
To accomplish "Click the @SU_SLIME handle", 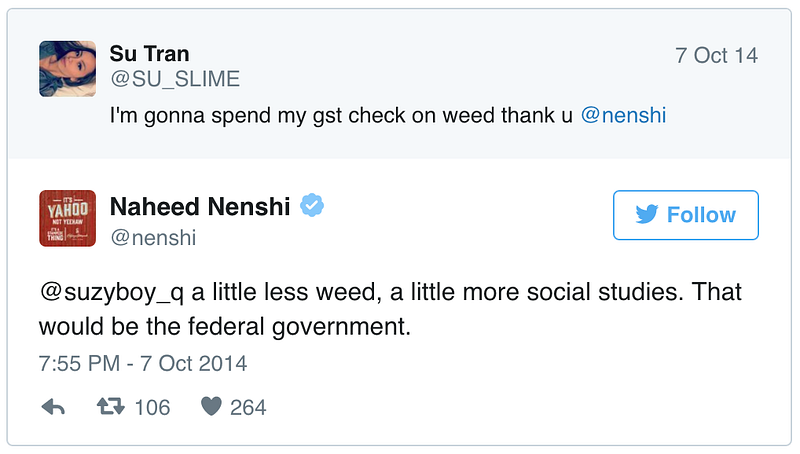I will pyautogui.click(x=175, y=79).
